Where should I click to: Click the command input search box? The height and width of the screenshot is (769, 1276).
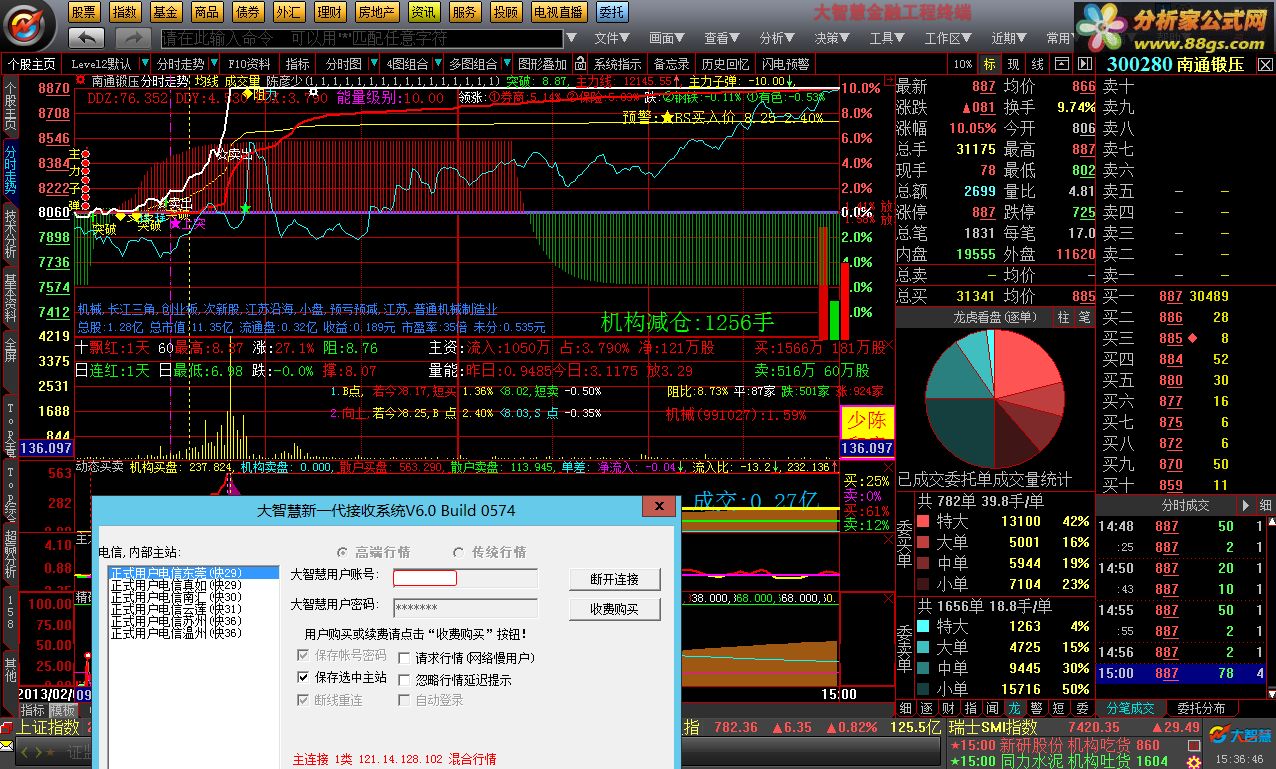pos(362,39)
